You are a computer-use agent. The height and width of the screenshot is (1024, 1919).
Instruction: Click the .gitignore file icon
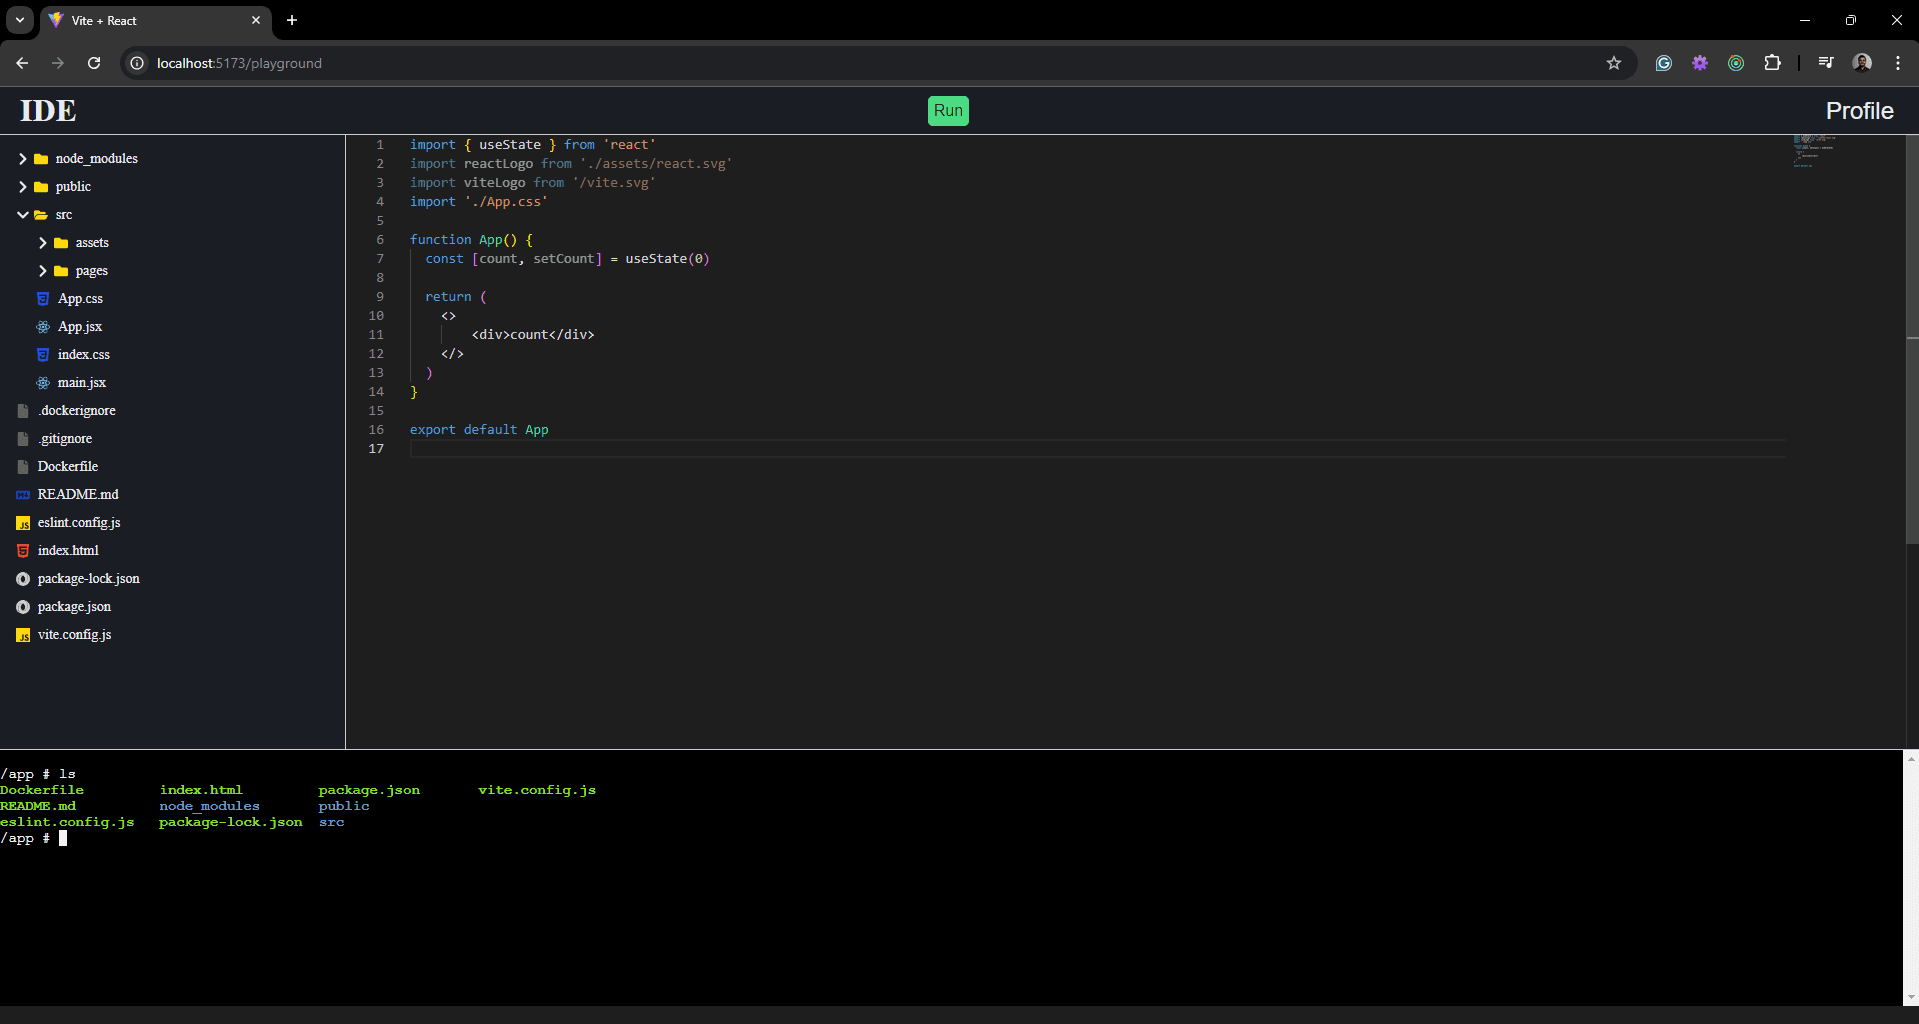23,439
